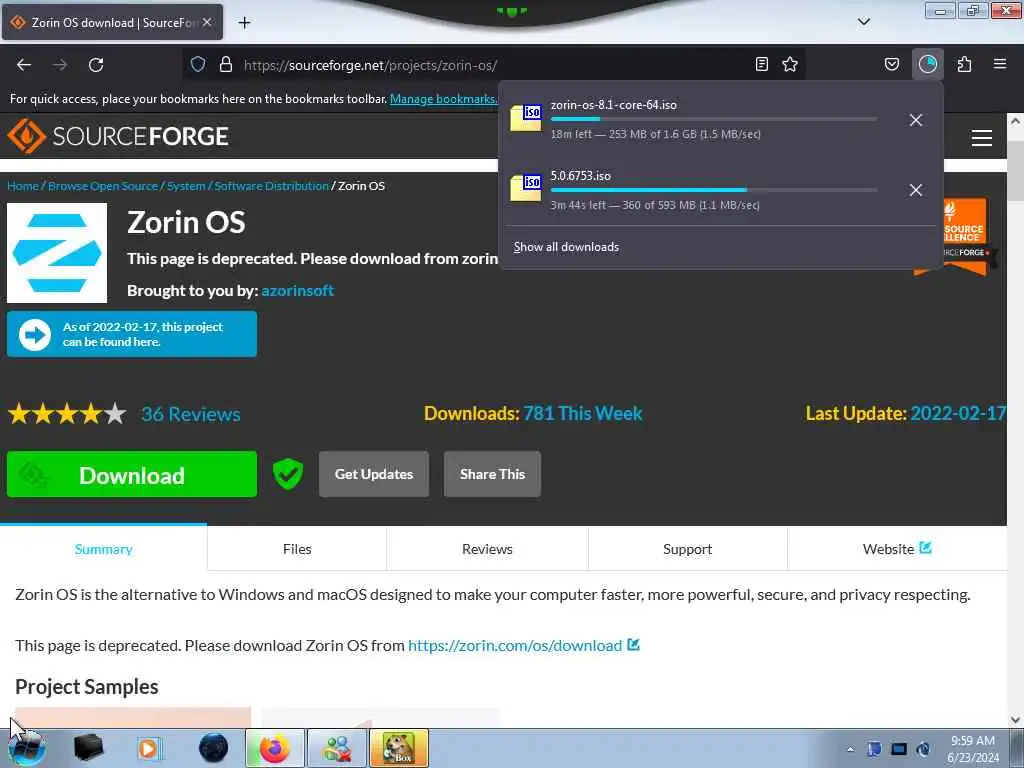
Task: Click the green Download button
Action: 132,475
